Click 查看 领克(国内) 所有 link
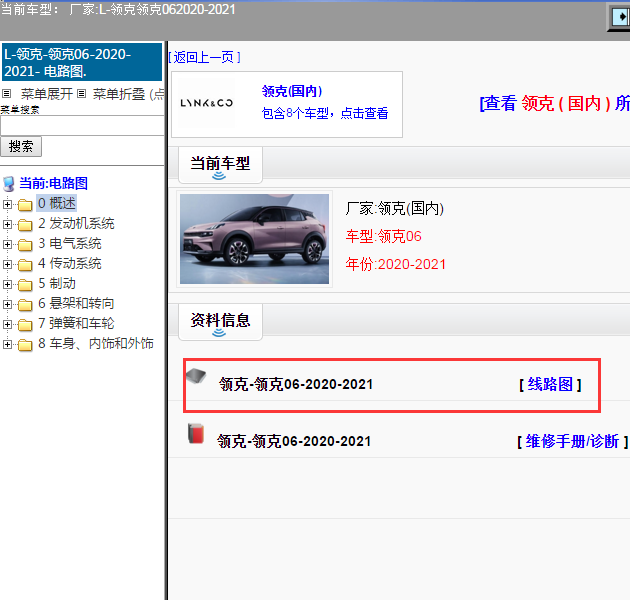Viewport: 630px width, 600px height. (x=554, y=104)
